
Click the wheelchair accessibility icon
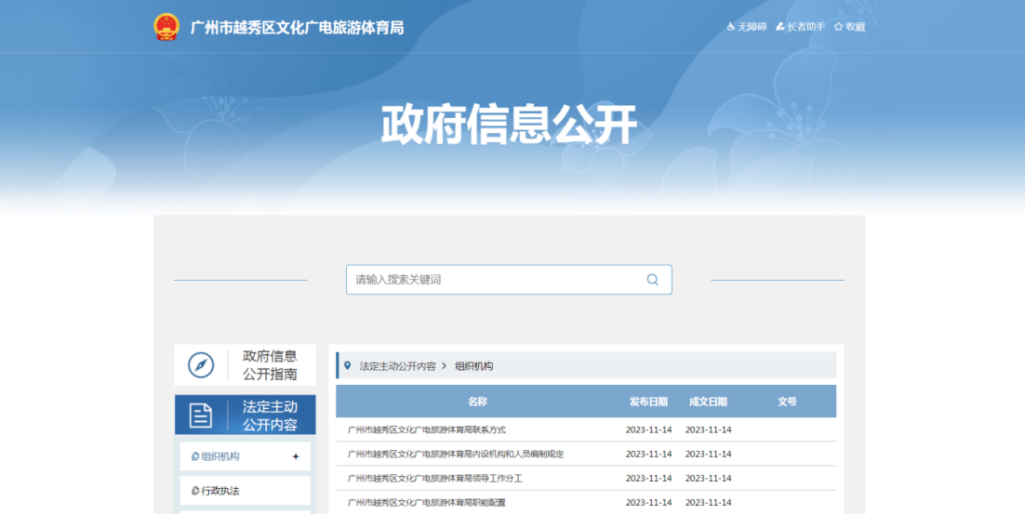point(731,27)
